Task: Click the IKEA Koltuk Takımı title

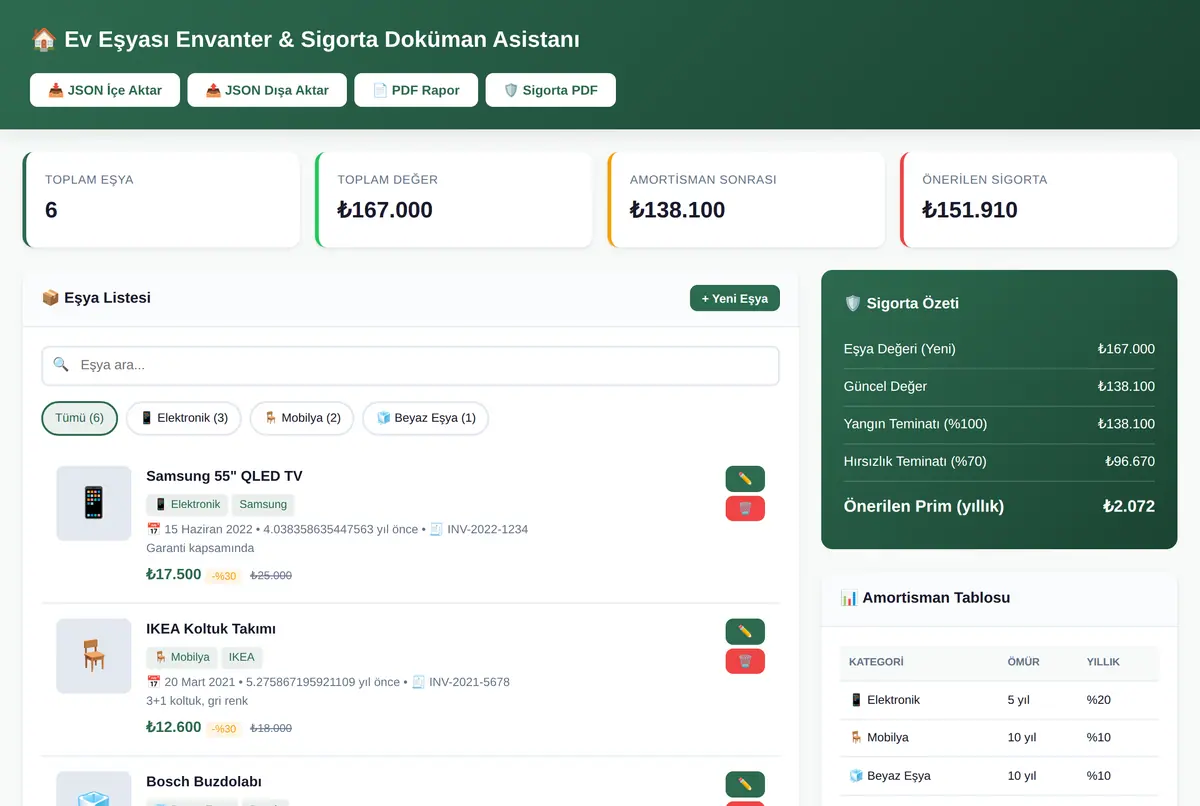Action: [211, 629]
